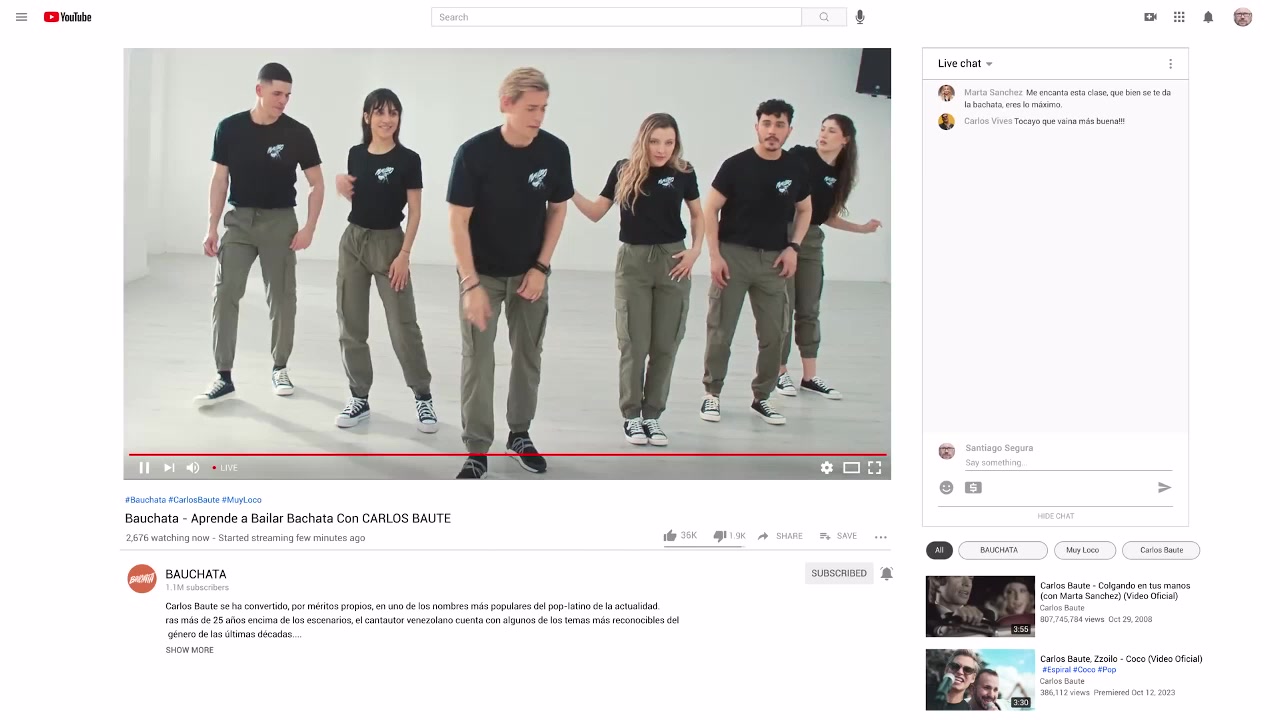Click Marta Sanchez's chat avatar

tap(946, 93)
